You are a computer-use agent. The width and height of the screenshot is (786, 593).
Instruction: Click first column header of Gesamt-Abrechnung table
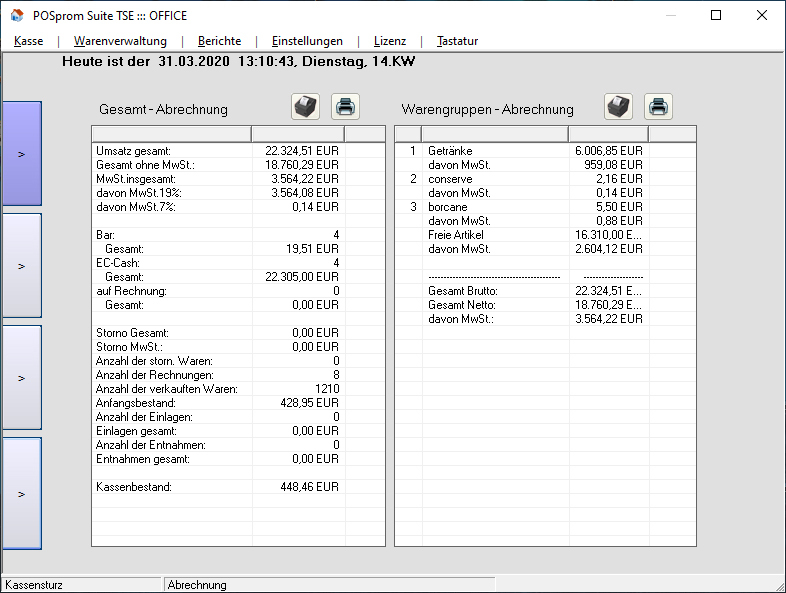point(172,134)
